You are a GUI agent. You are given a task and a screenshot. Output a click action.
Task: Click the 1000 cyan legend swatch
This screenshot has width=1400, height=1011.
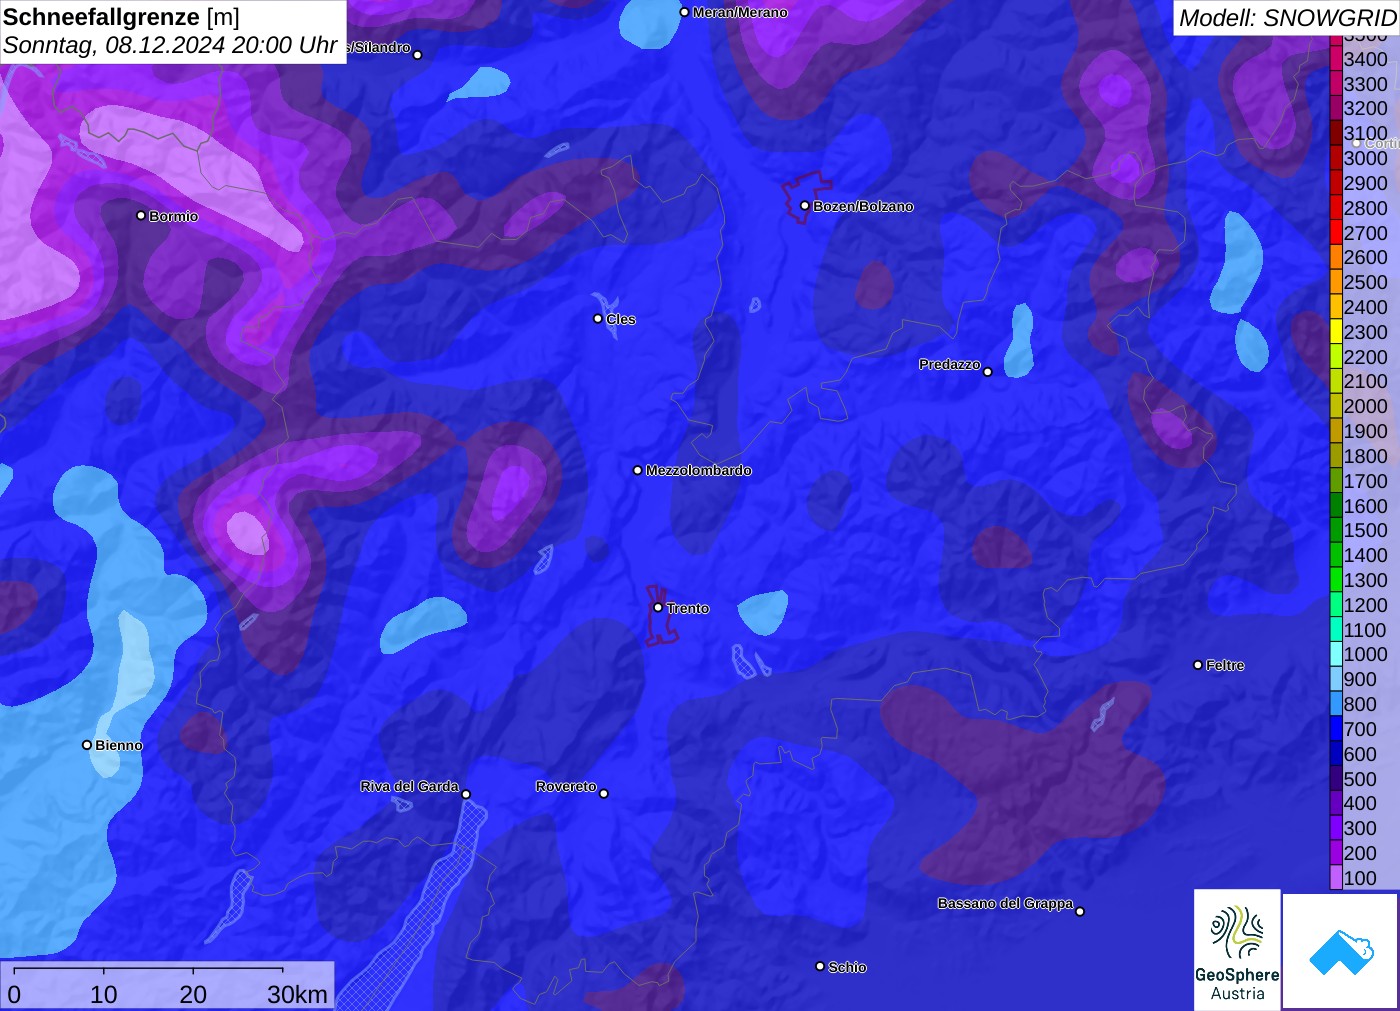click(1336, 654)
